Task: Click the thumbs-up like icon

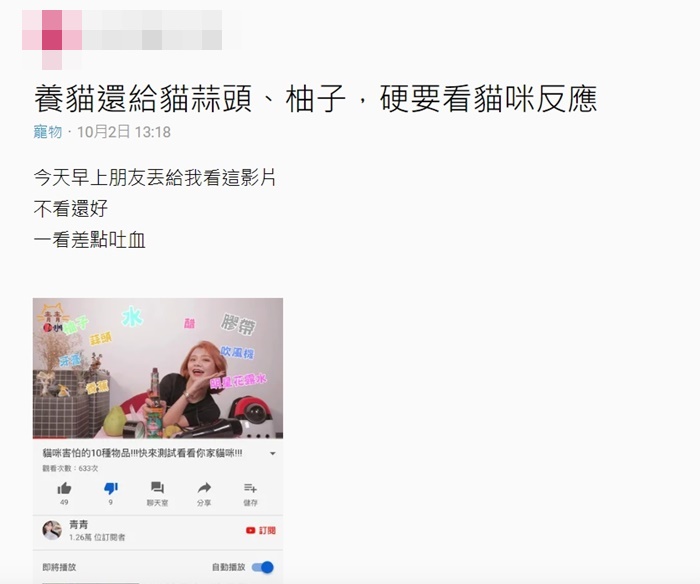Action: 64,488
